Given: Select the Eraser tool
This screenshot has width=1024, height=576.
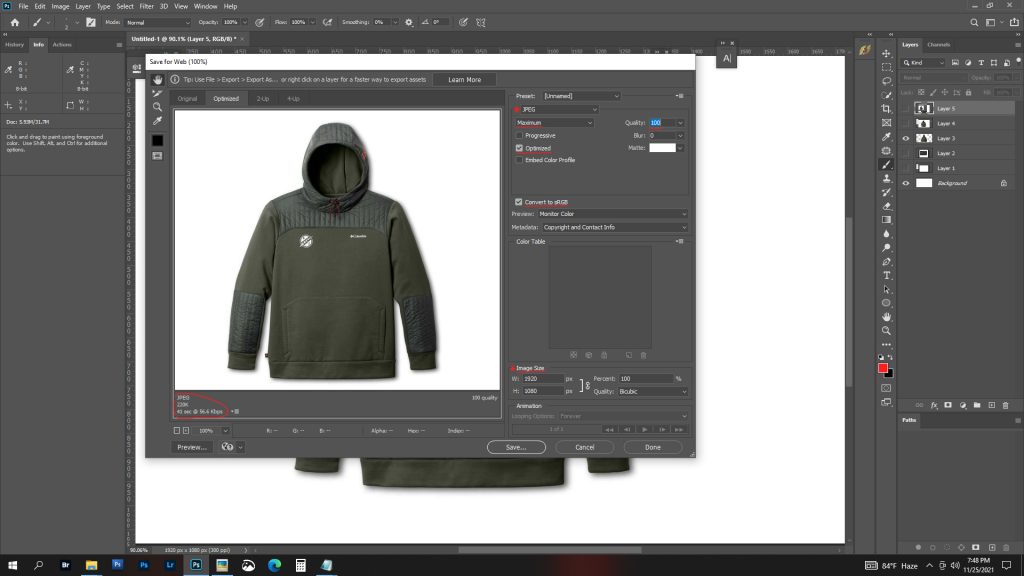Looking at the screenshot, I should click(886, 206).
